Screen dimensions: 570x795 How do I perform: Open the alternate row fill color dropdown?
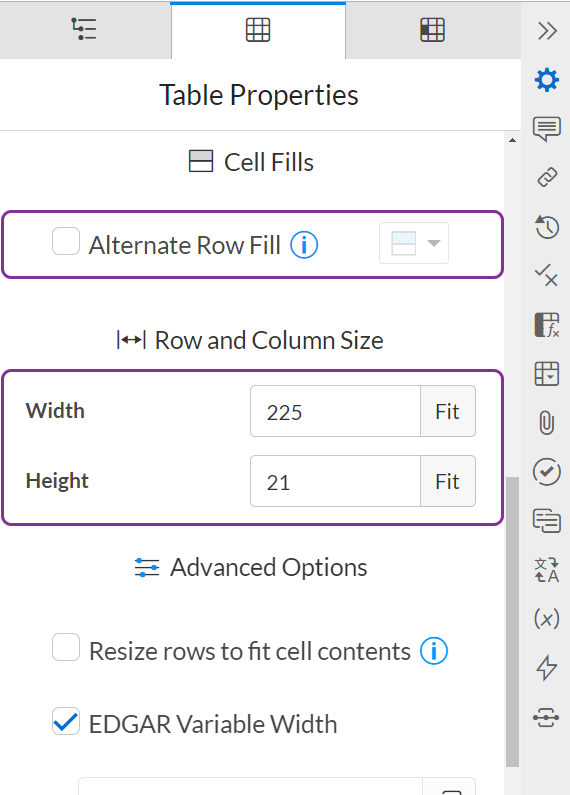(x=414, y=243)
